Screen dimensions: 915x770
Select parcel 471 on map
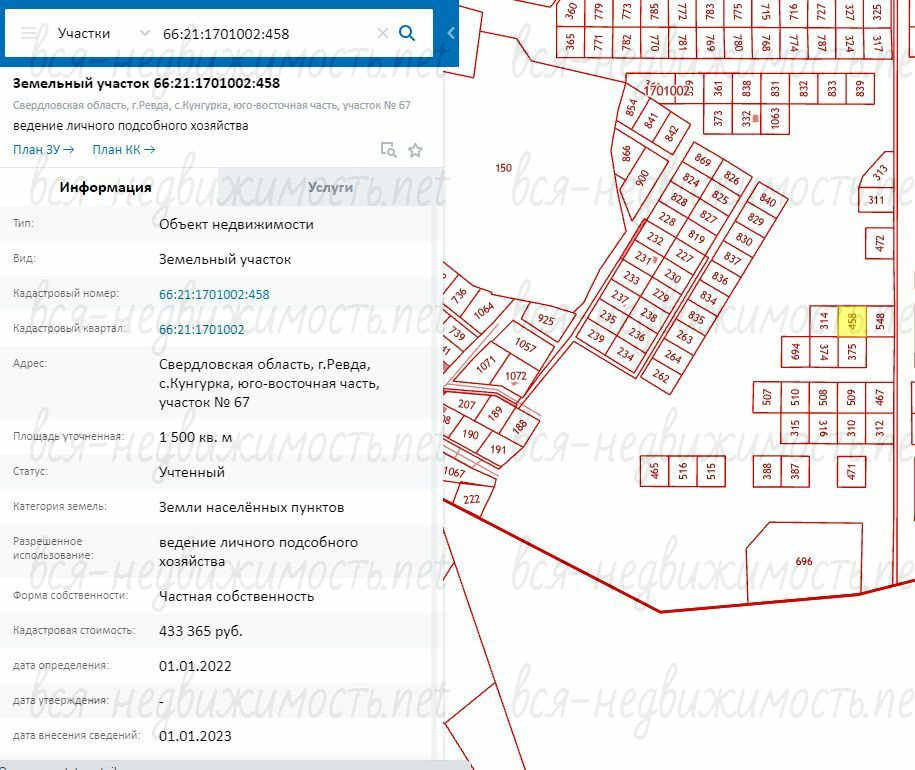tap(851, 471)
